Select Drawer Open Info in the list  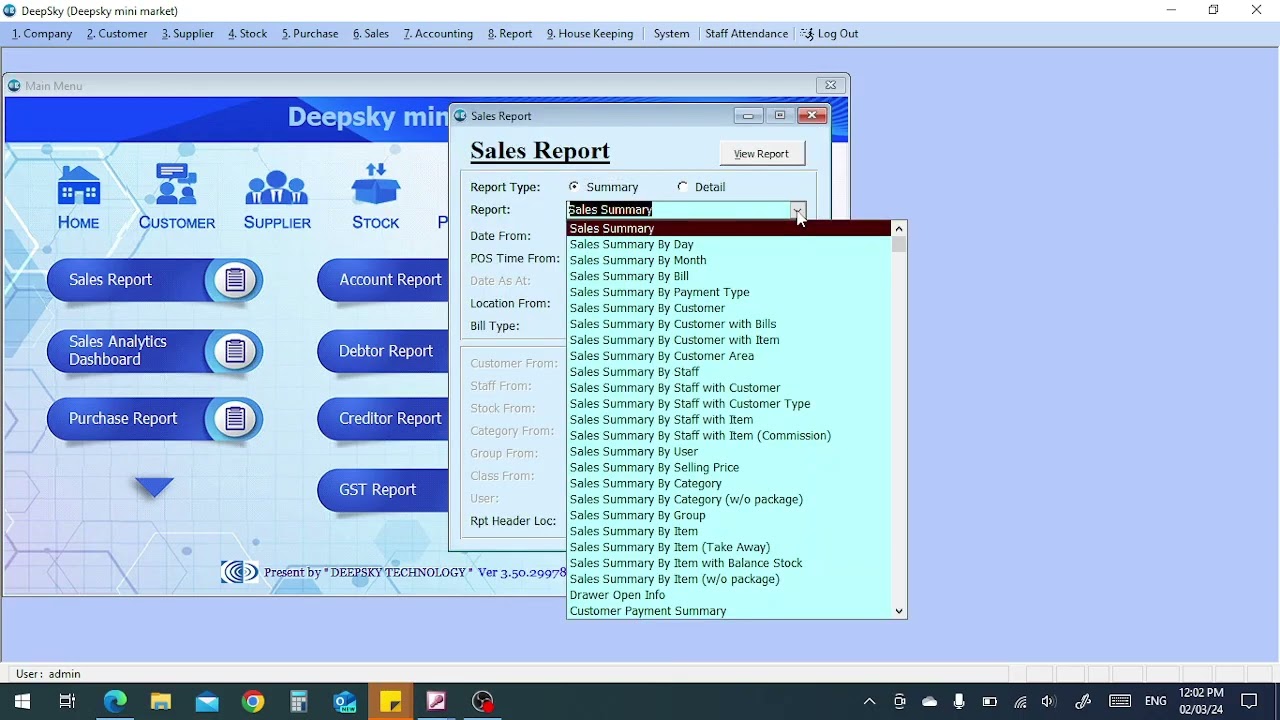pyautogui.click(x=728, y=596)
